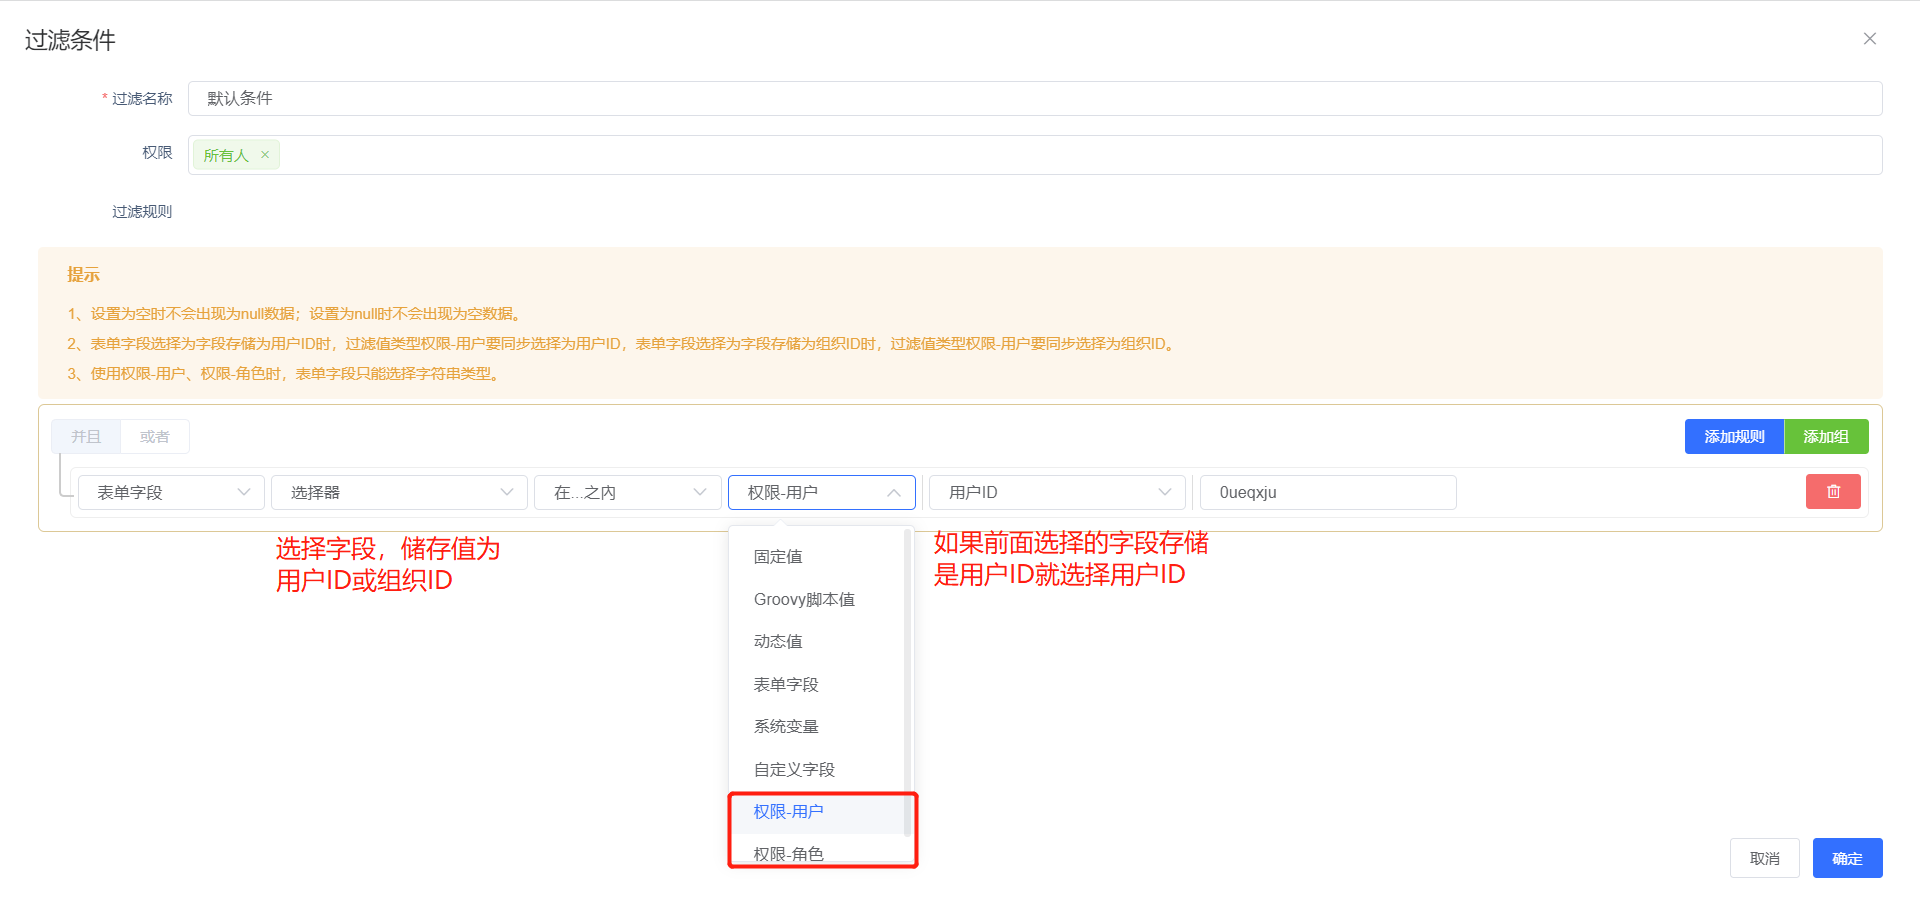Viewport: 1920px width, 902px height.
Task: Confirm with the 确定 button
Action: coord(1847,859)
